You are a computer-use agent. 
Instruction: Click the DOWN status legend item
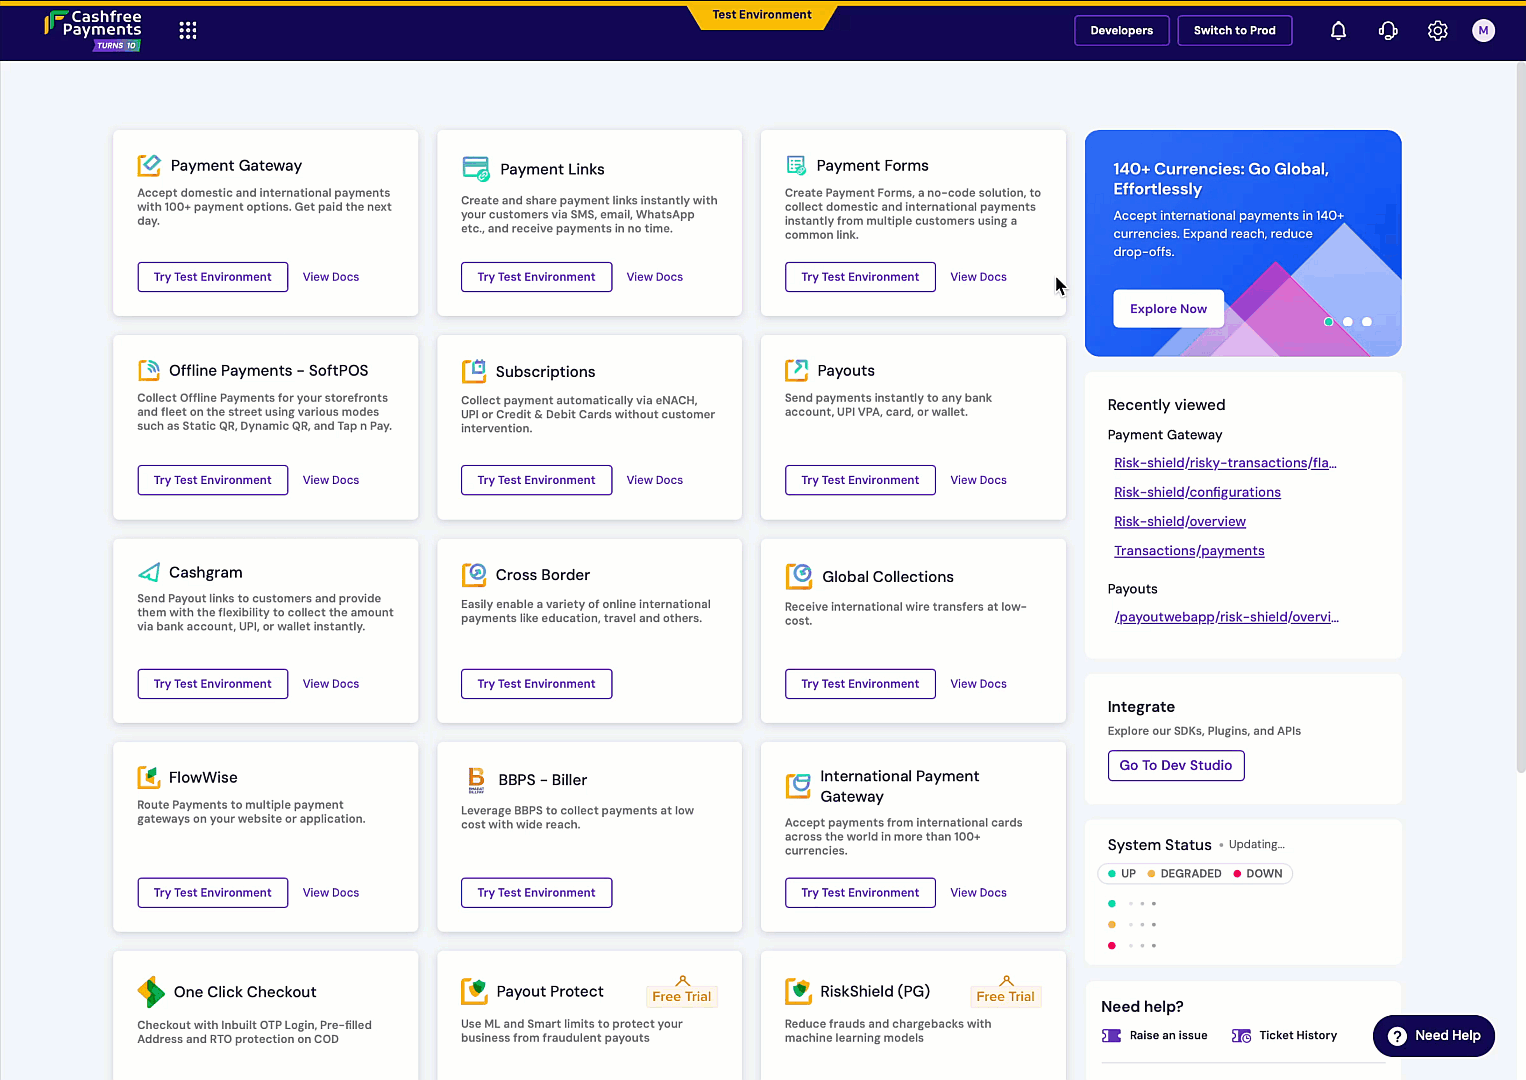point(1258,874)
